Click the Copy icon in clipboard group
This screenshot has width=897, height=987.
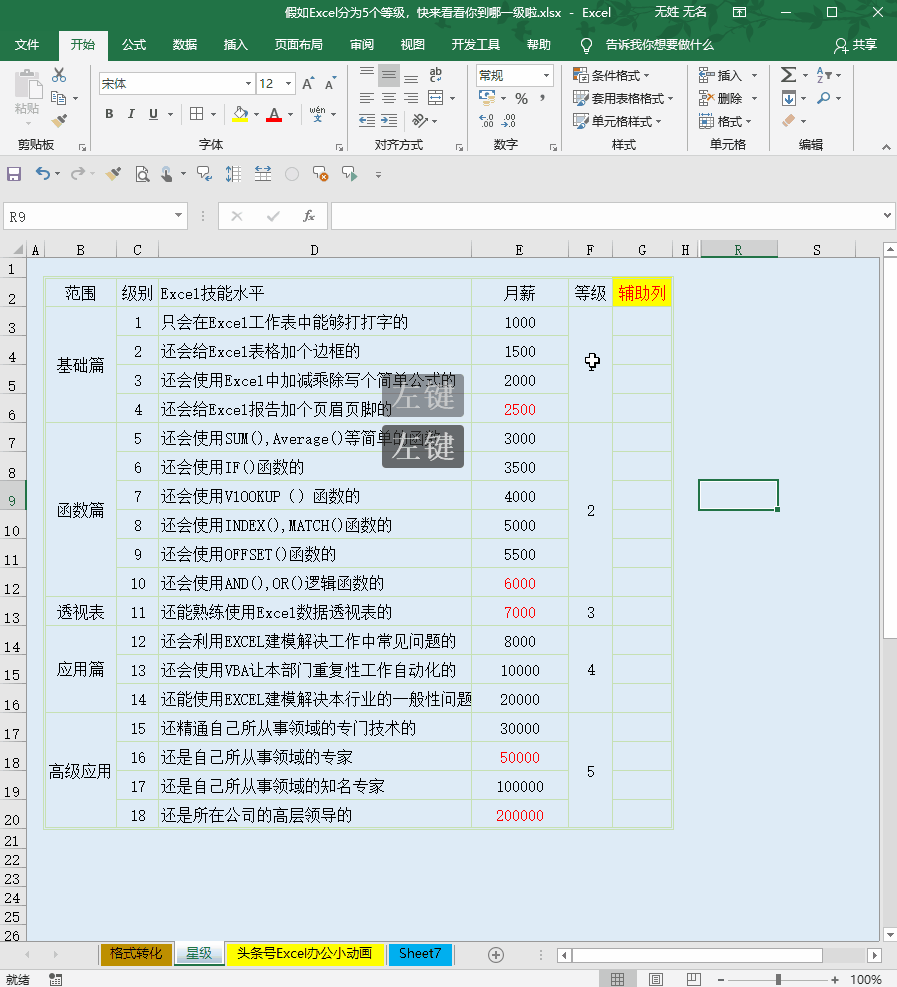pos(59,98)
